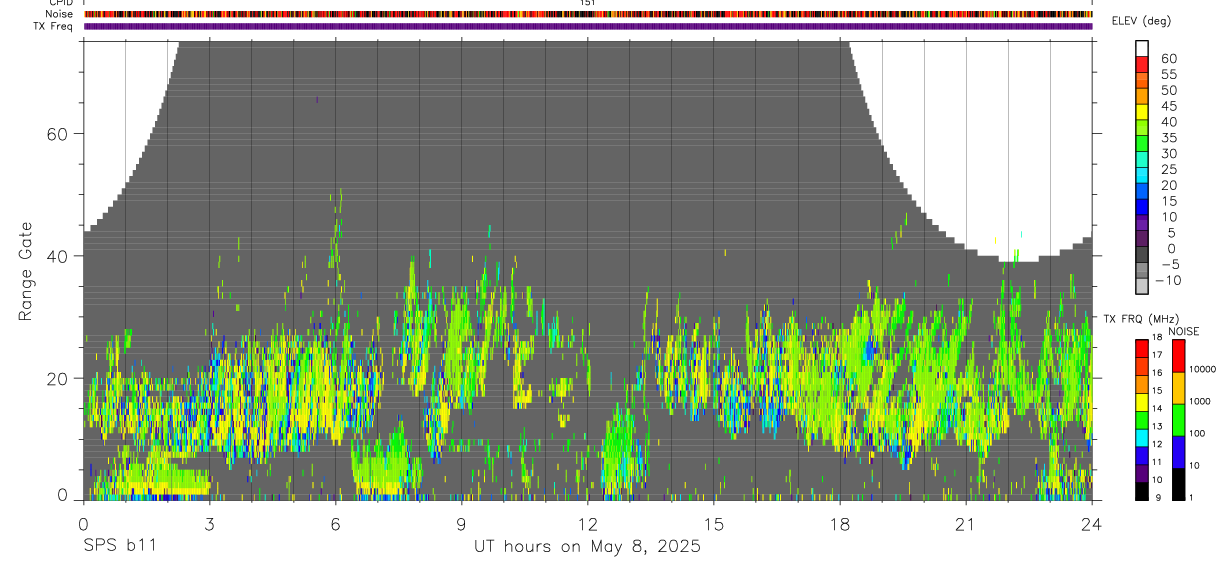Click the '100' label on the NOISE colorbar
The height and width of the screenshot is (567, 1228).
[x=1197, y=433]
